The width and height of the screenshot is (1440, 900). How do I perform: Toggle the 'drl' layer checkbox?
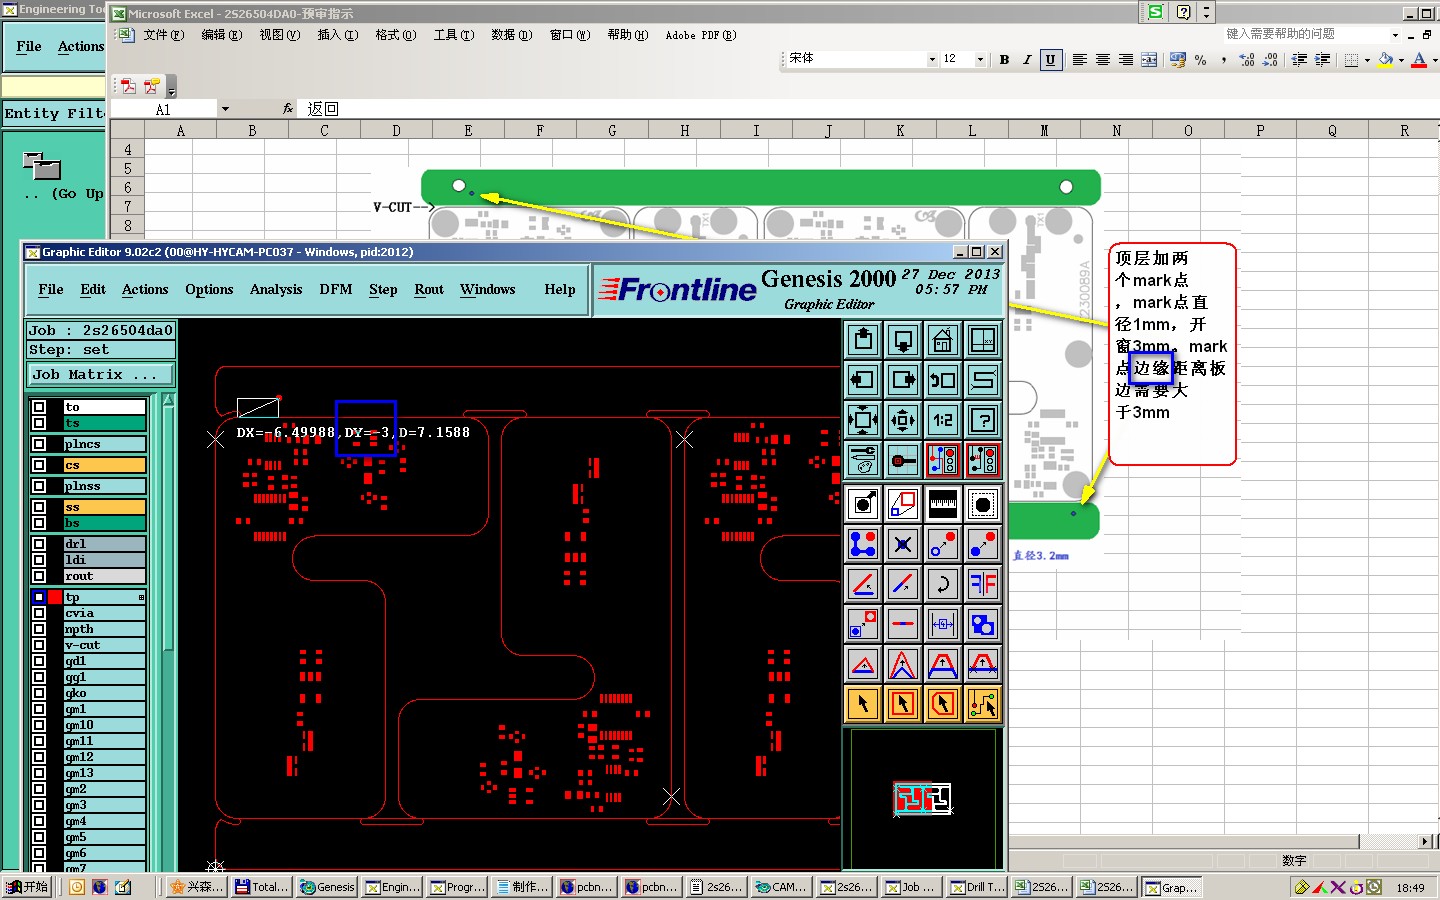point(39,544)
